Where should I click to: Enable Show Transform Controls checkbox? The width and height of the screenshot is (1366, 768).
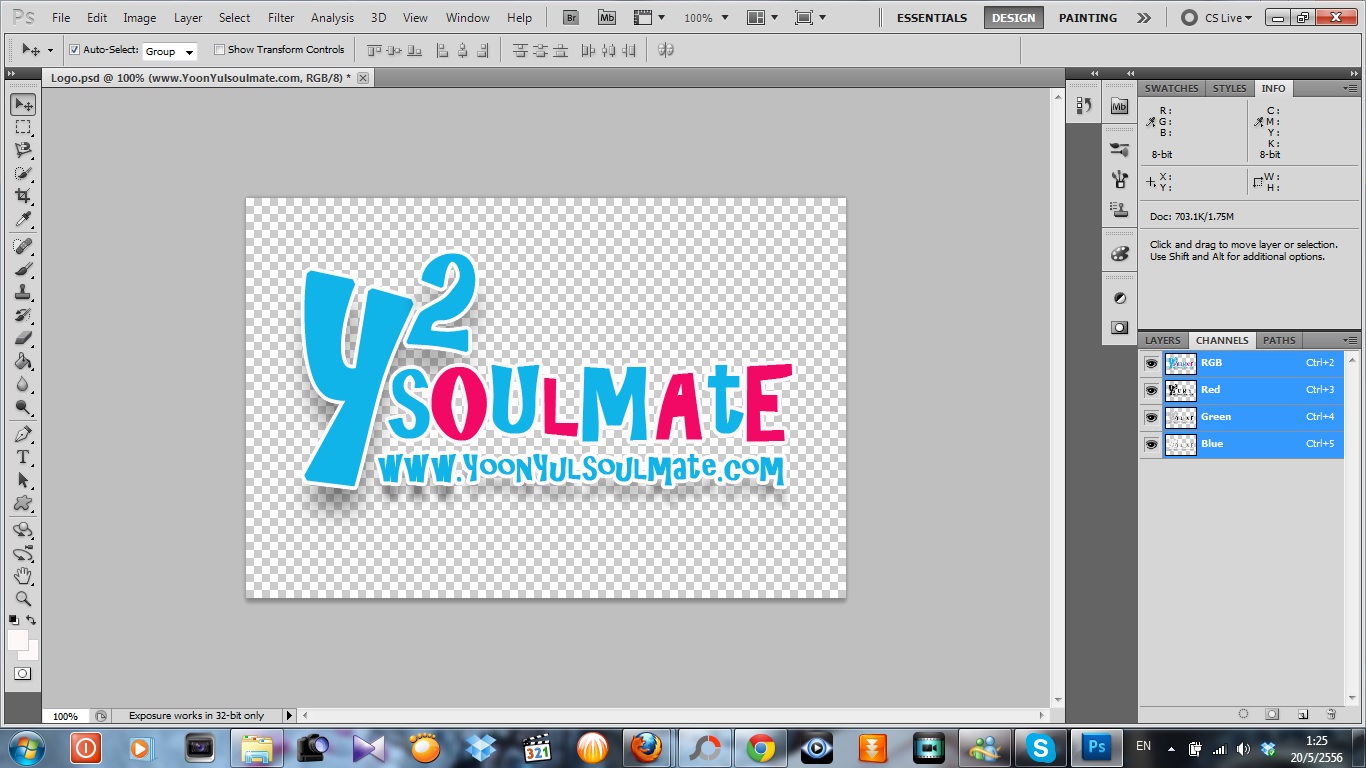coord(220,50)
